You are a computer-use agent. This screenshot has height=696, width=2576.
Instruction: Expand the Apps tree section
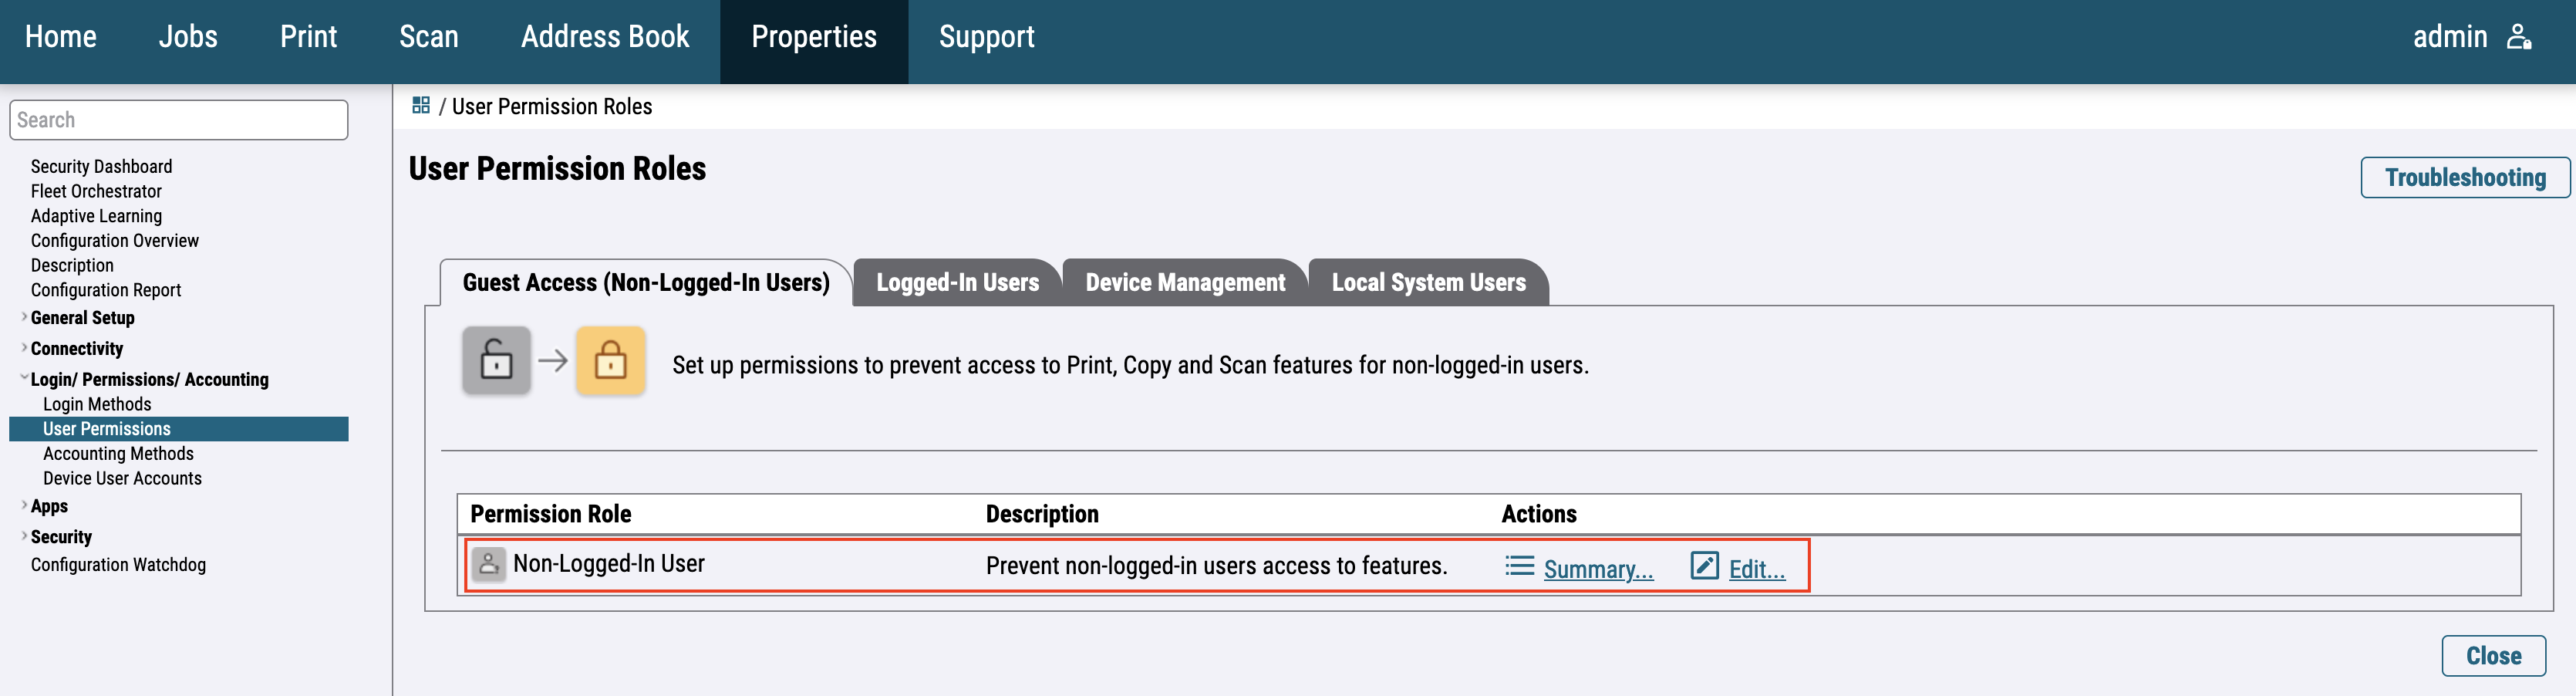pos(24,505)
